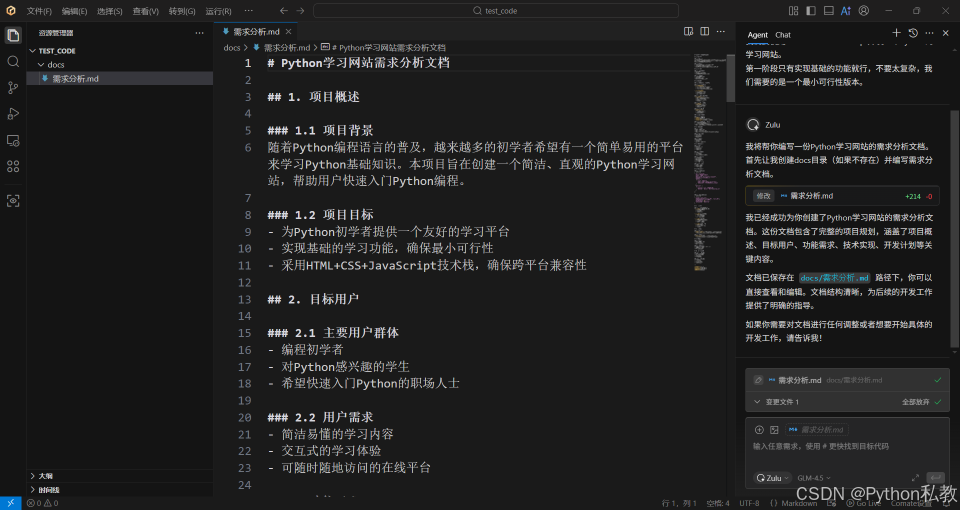Expand the chat input box
Screen dimensions: 960x510
point(915,478)
